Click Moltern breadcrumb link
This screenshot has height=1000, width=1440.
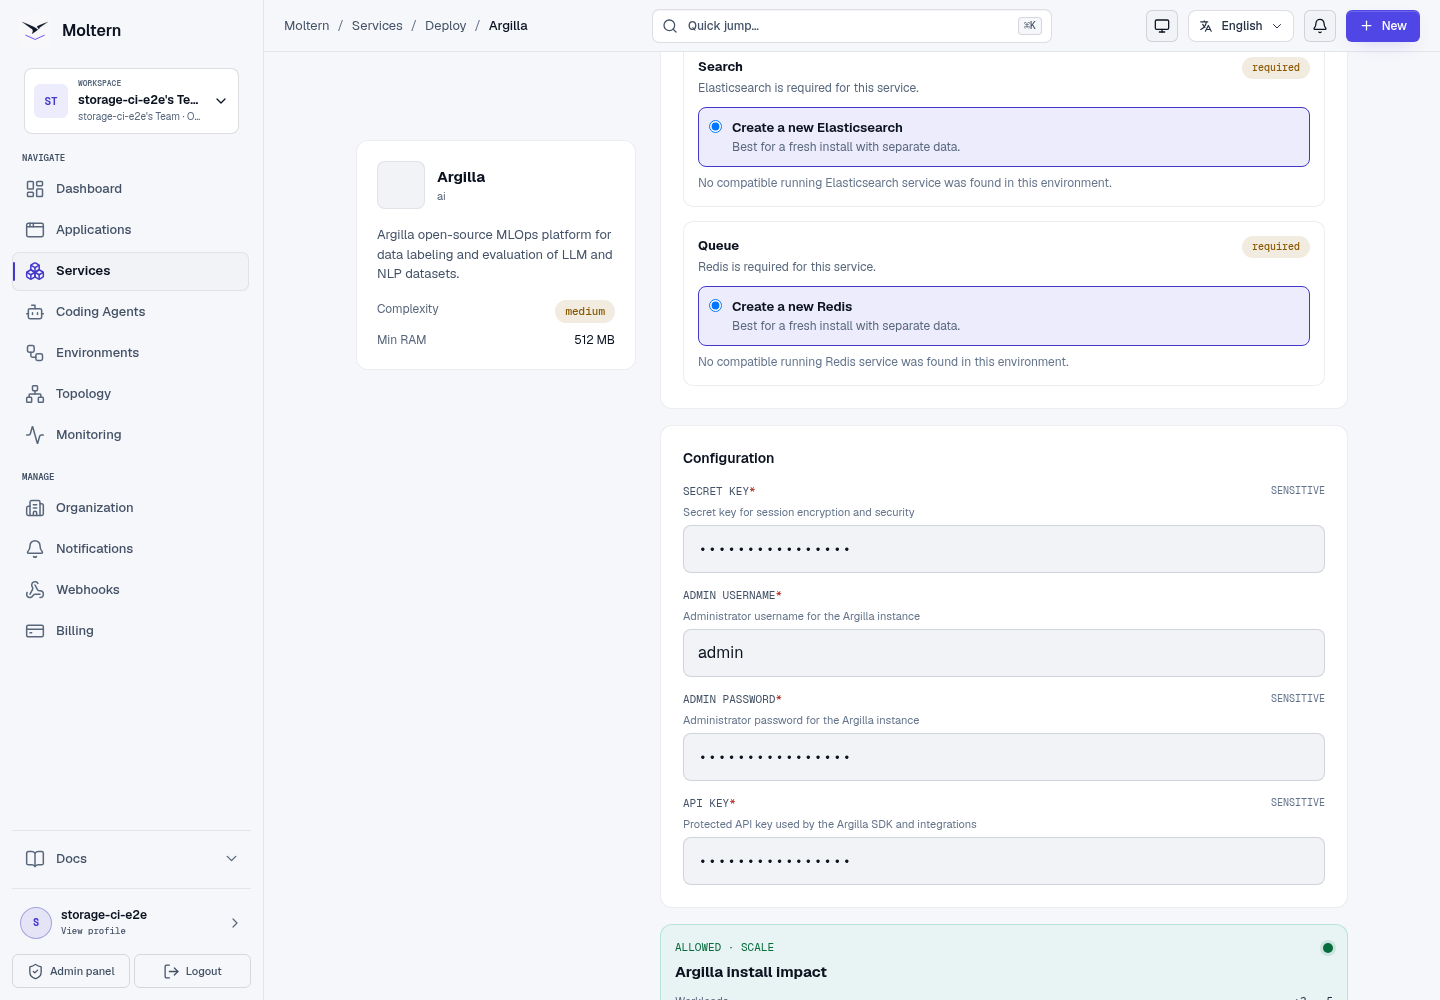pyautogui.click(x=306, y=26)
